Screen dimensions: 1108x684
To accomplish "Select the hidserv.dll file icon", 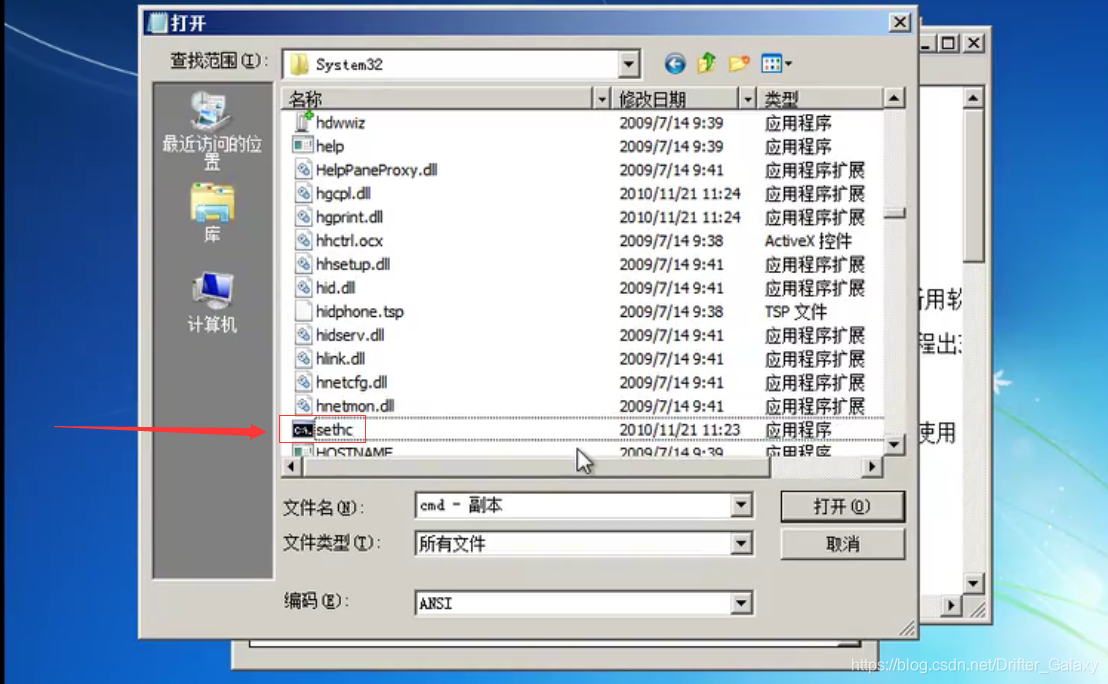I will (x=303, y=335).
